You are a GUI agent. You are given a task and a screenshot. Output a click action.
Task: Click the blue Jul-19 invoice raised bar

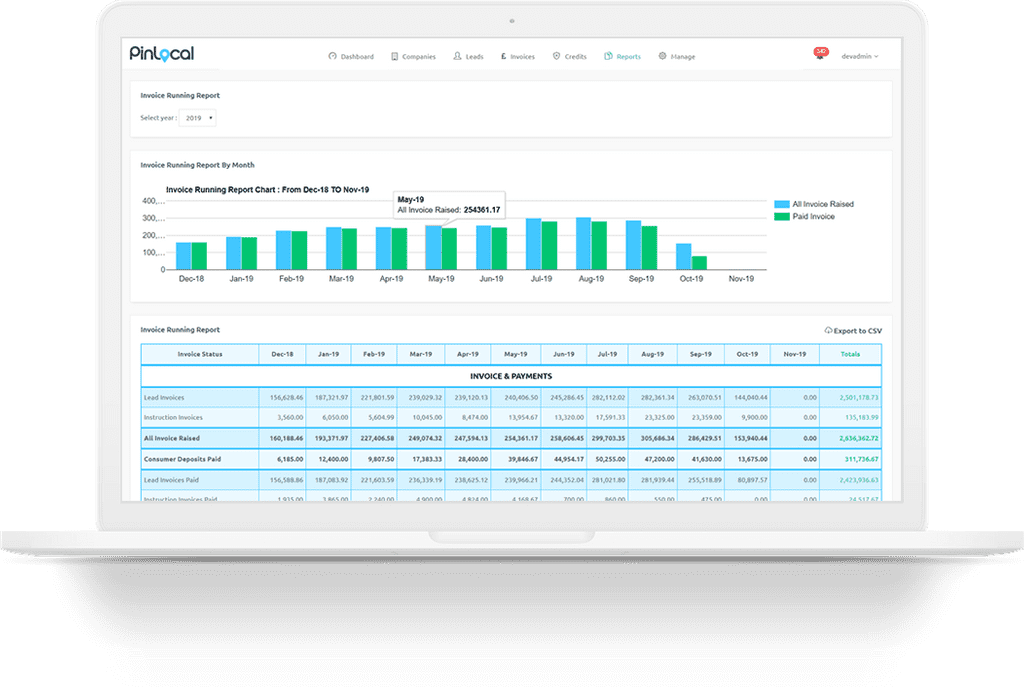(x=533, y=243)
